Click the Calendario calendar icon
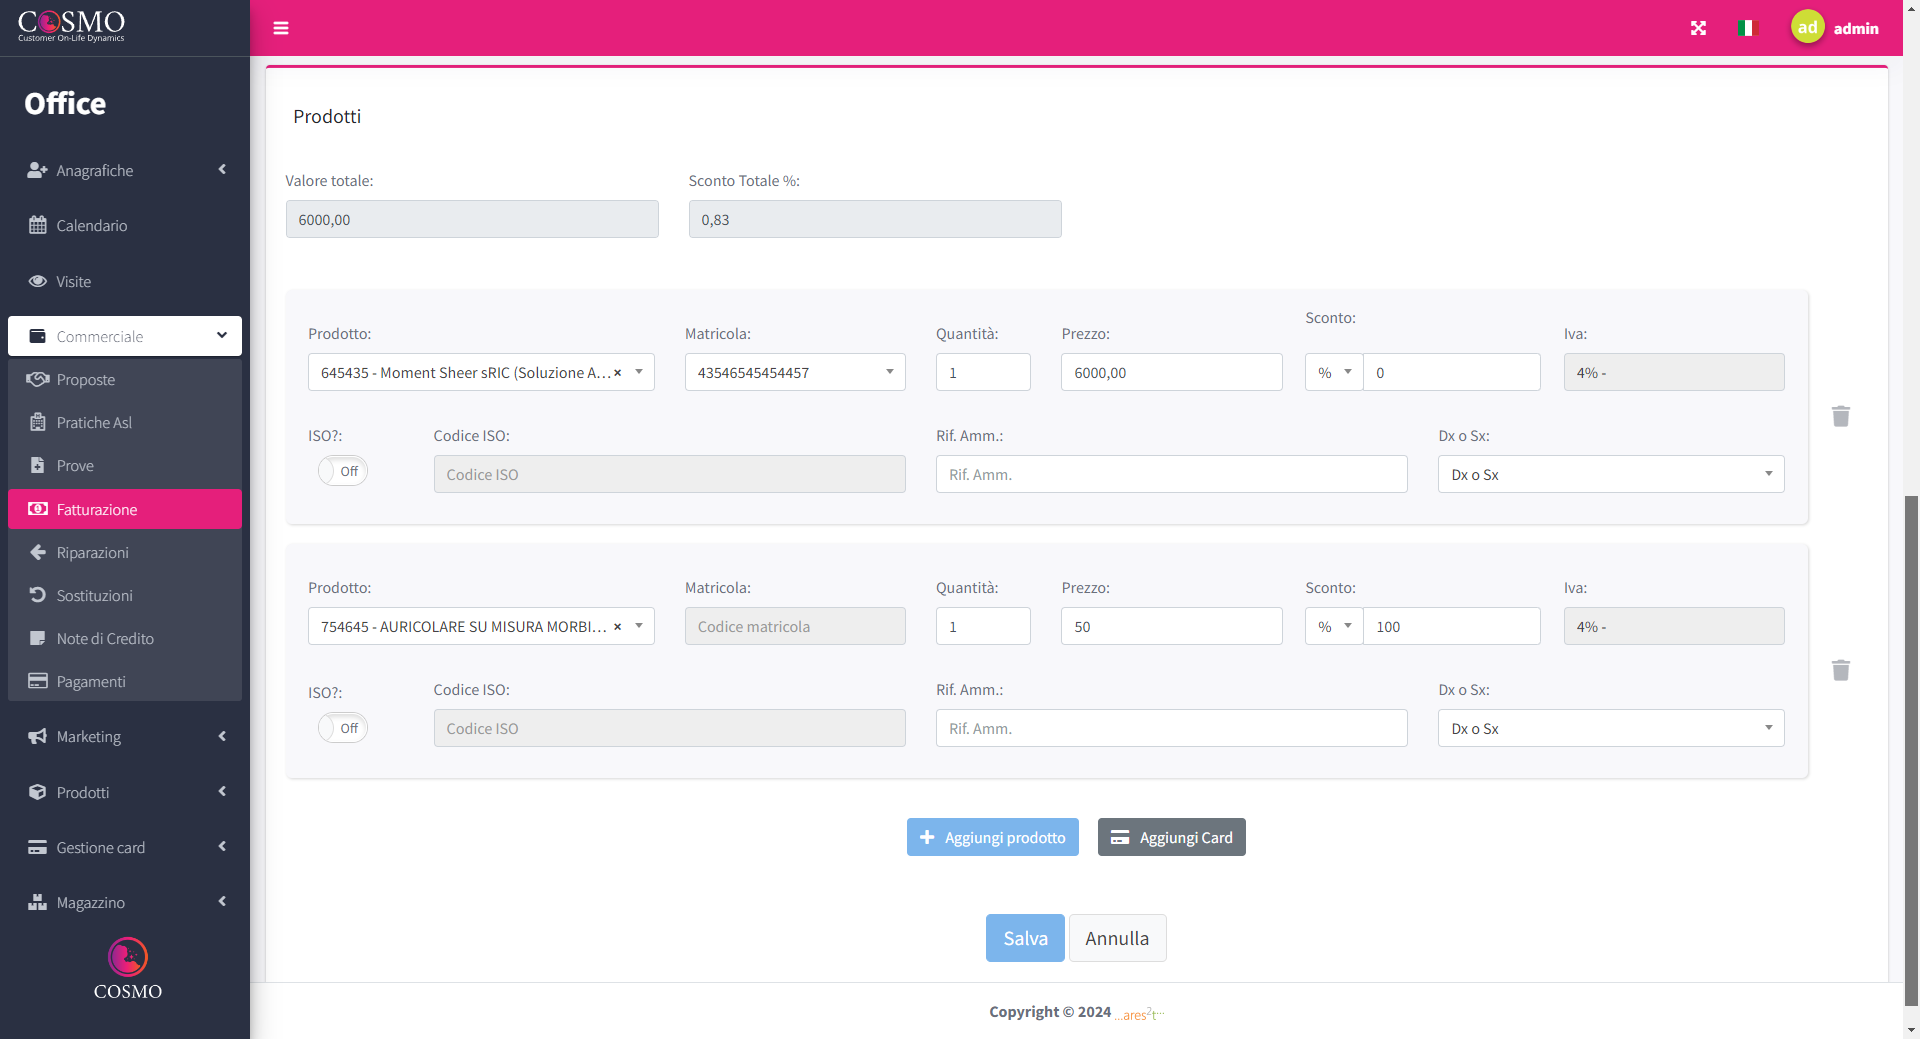 click(x=38, y=225)
